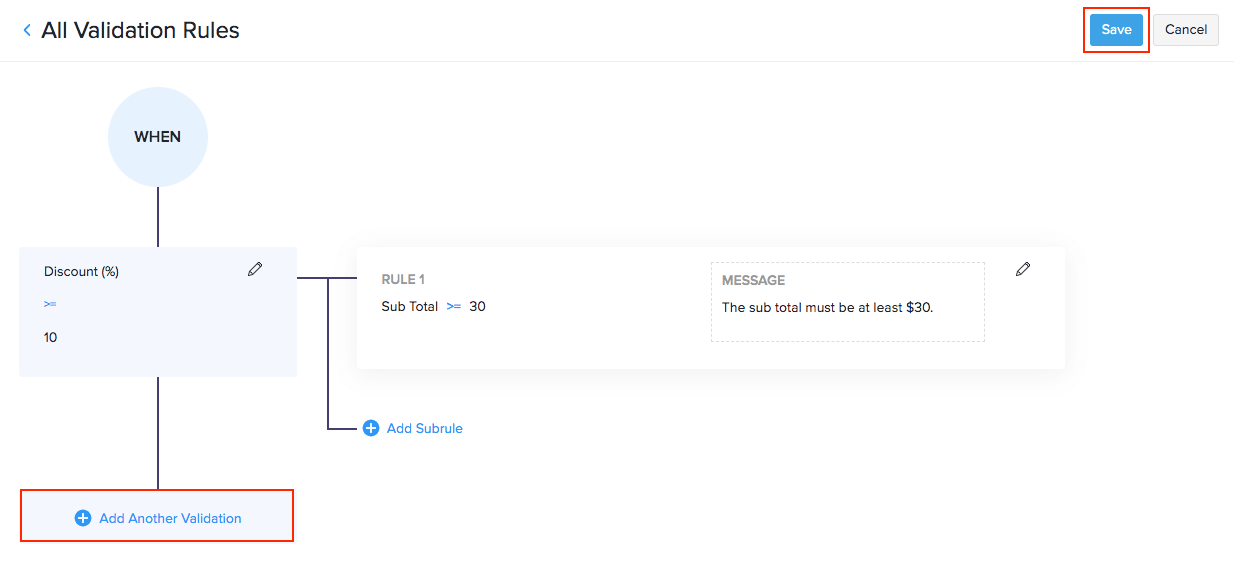The width and height of the screenshot is (1234, 567).
Task: Click the MESSAGE heading in the rule card
Action: 753,280
